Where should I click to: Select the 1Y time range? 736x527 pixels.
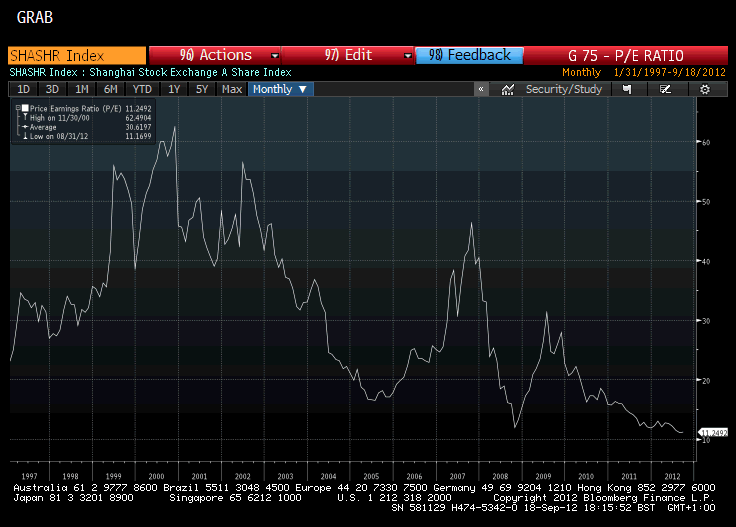174,89
